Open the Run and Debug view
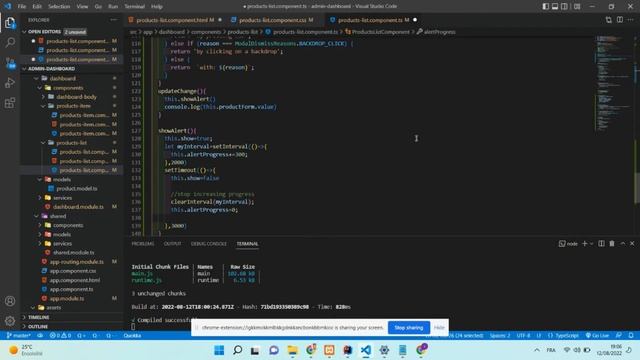 (10, 83)
